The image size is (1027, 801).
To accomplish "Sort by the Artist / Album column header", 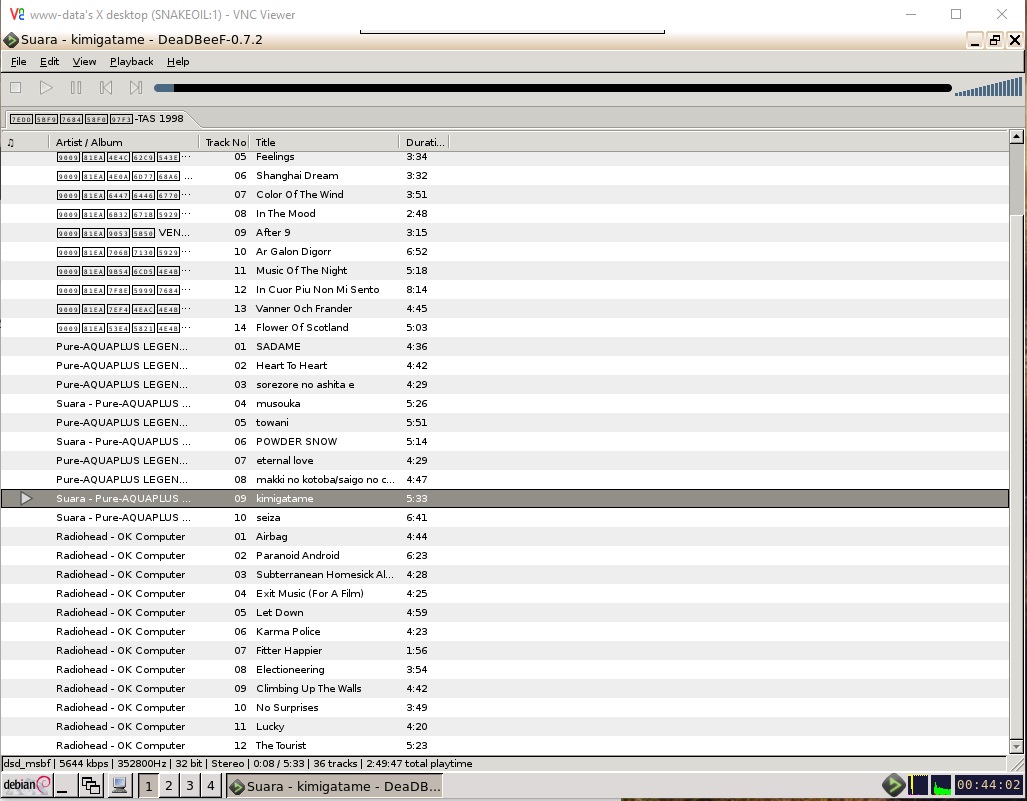I will [x=124, y=142].
